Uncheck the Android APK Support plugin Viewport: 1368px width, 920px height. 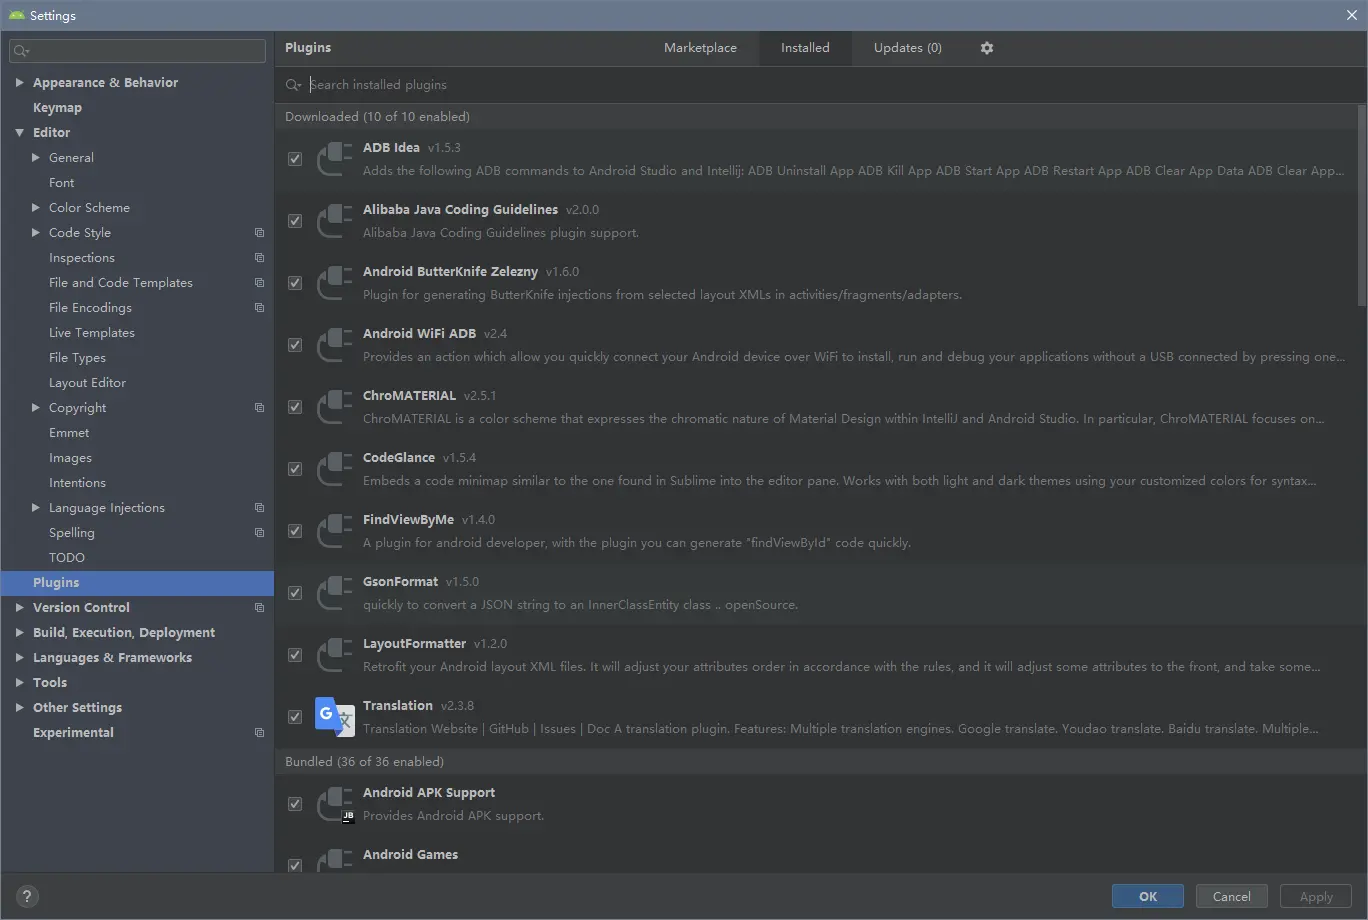point(295,804)
